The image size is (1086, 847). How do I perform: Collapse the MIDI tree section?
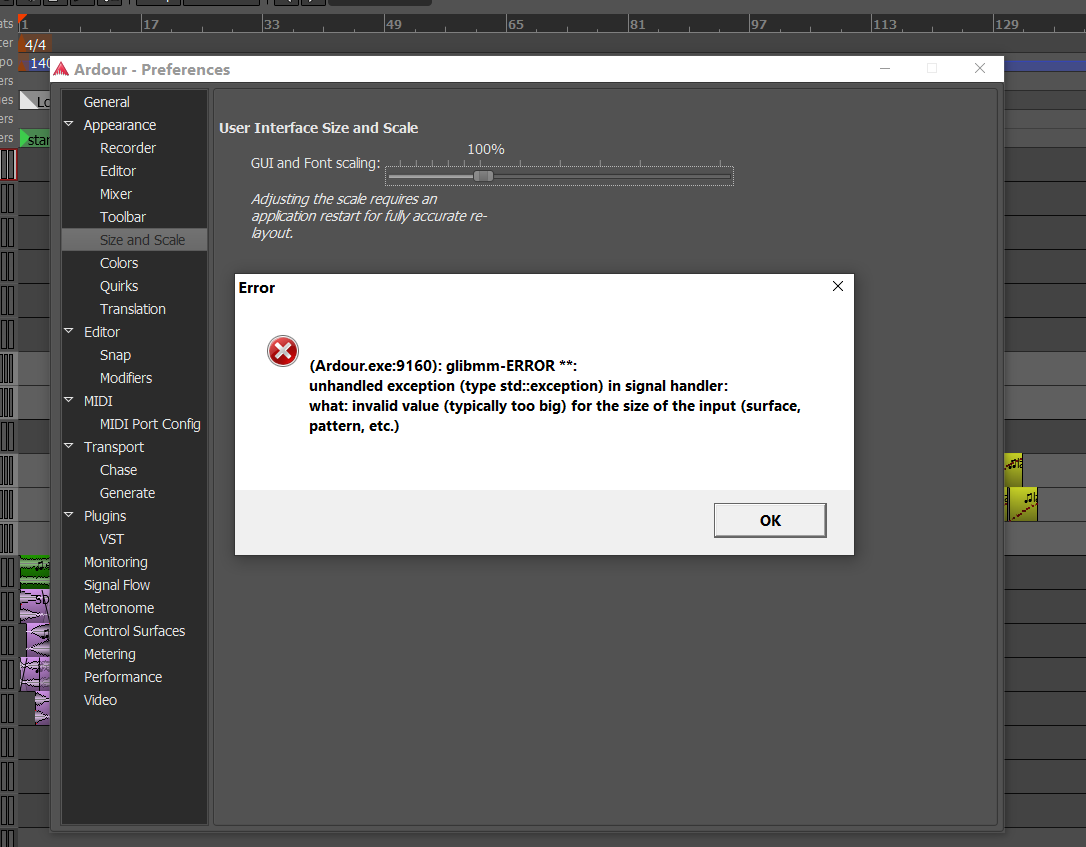pos(69,401)
